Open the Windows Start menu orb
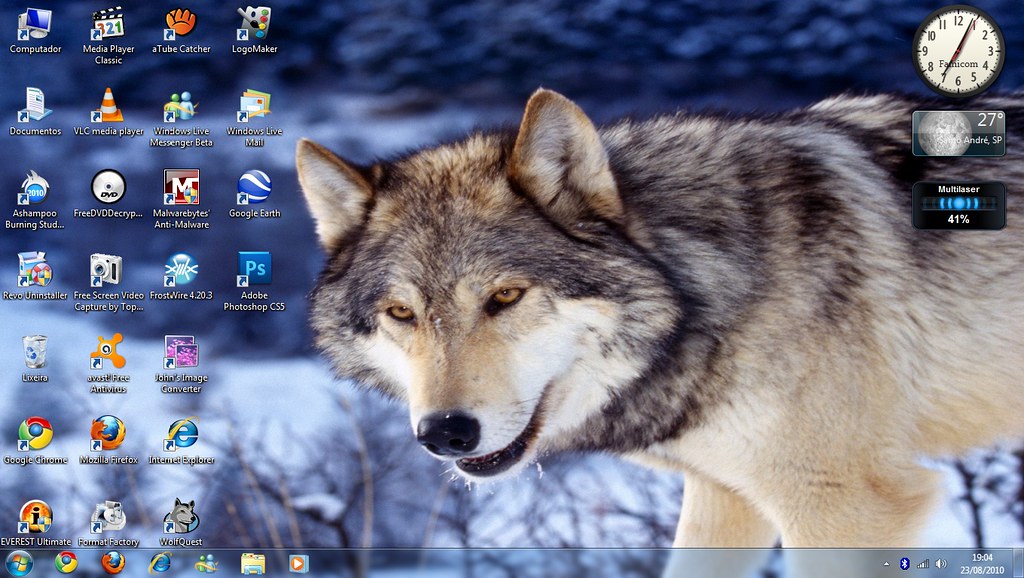Image resolution: width=1024 pixels, height=578 pixels. [x=19, y=563]
